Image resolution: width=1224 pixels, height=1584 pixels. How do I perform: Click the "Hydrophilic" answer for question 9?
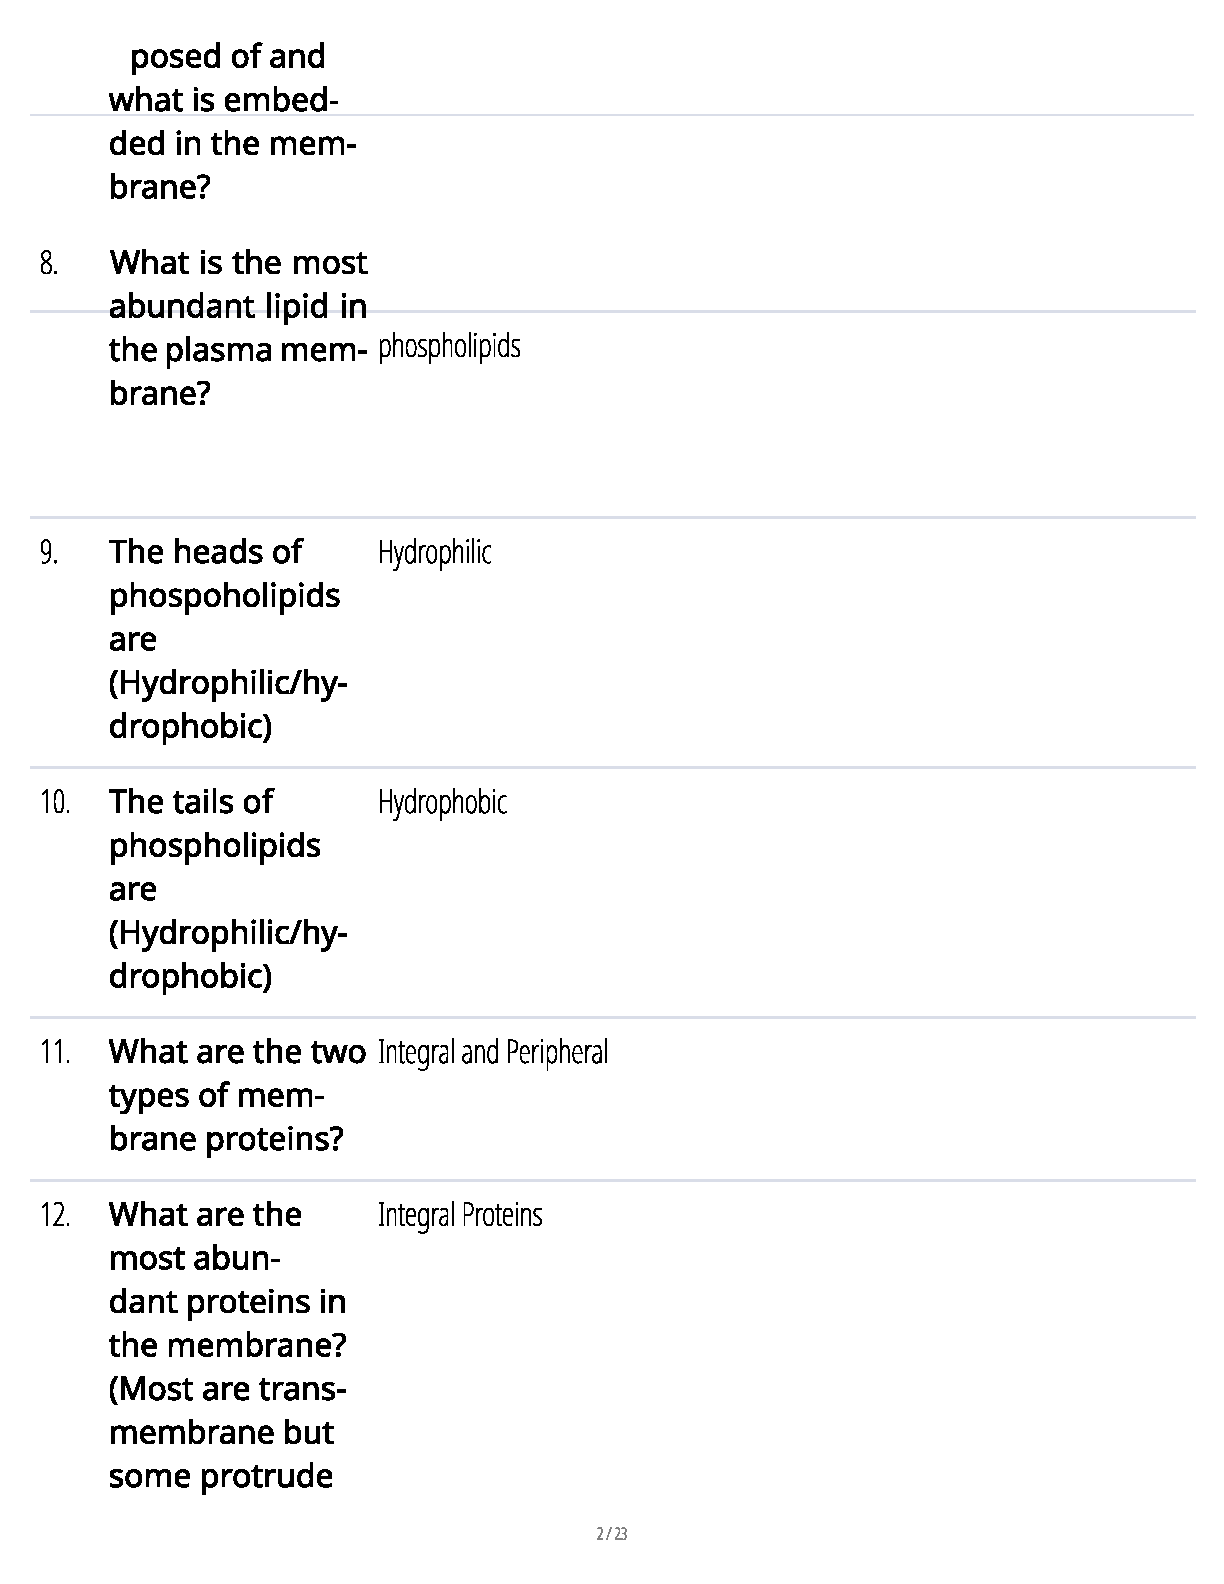pyautogui.click(x=434, y=552)
